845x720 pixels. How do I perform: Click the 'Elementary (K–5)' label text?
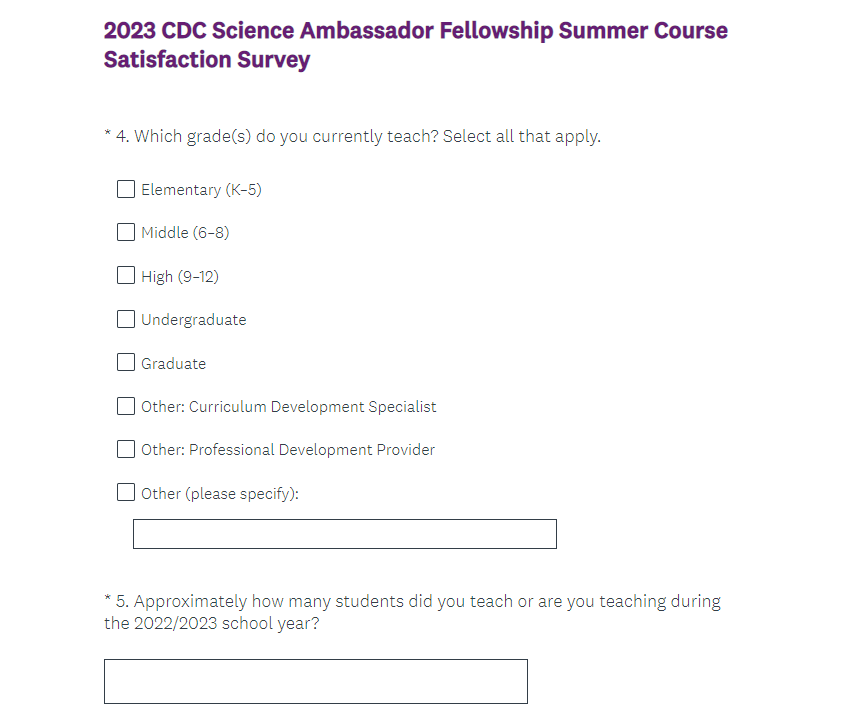click(x=201, y=190)
